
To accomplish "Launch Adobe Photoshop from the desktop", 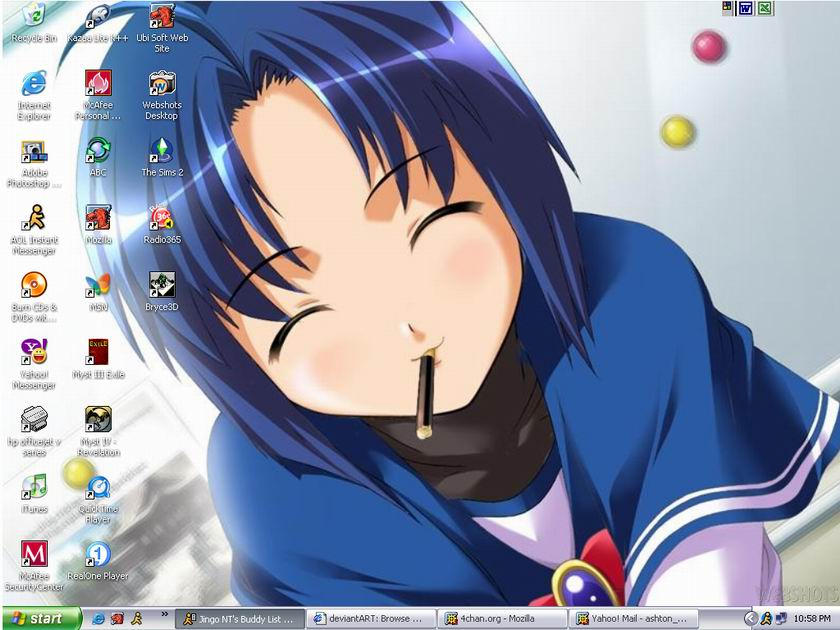I will pyautogui.click(x=34, y=163).
